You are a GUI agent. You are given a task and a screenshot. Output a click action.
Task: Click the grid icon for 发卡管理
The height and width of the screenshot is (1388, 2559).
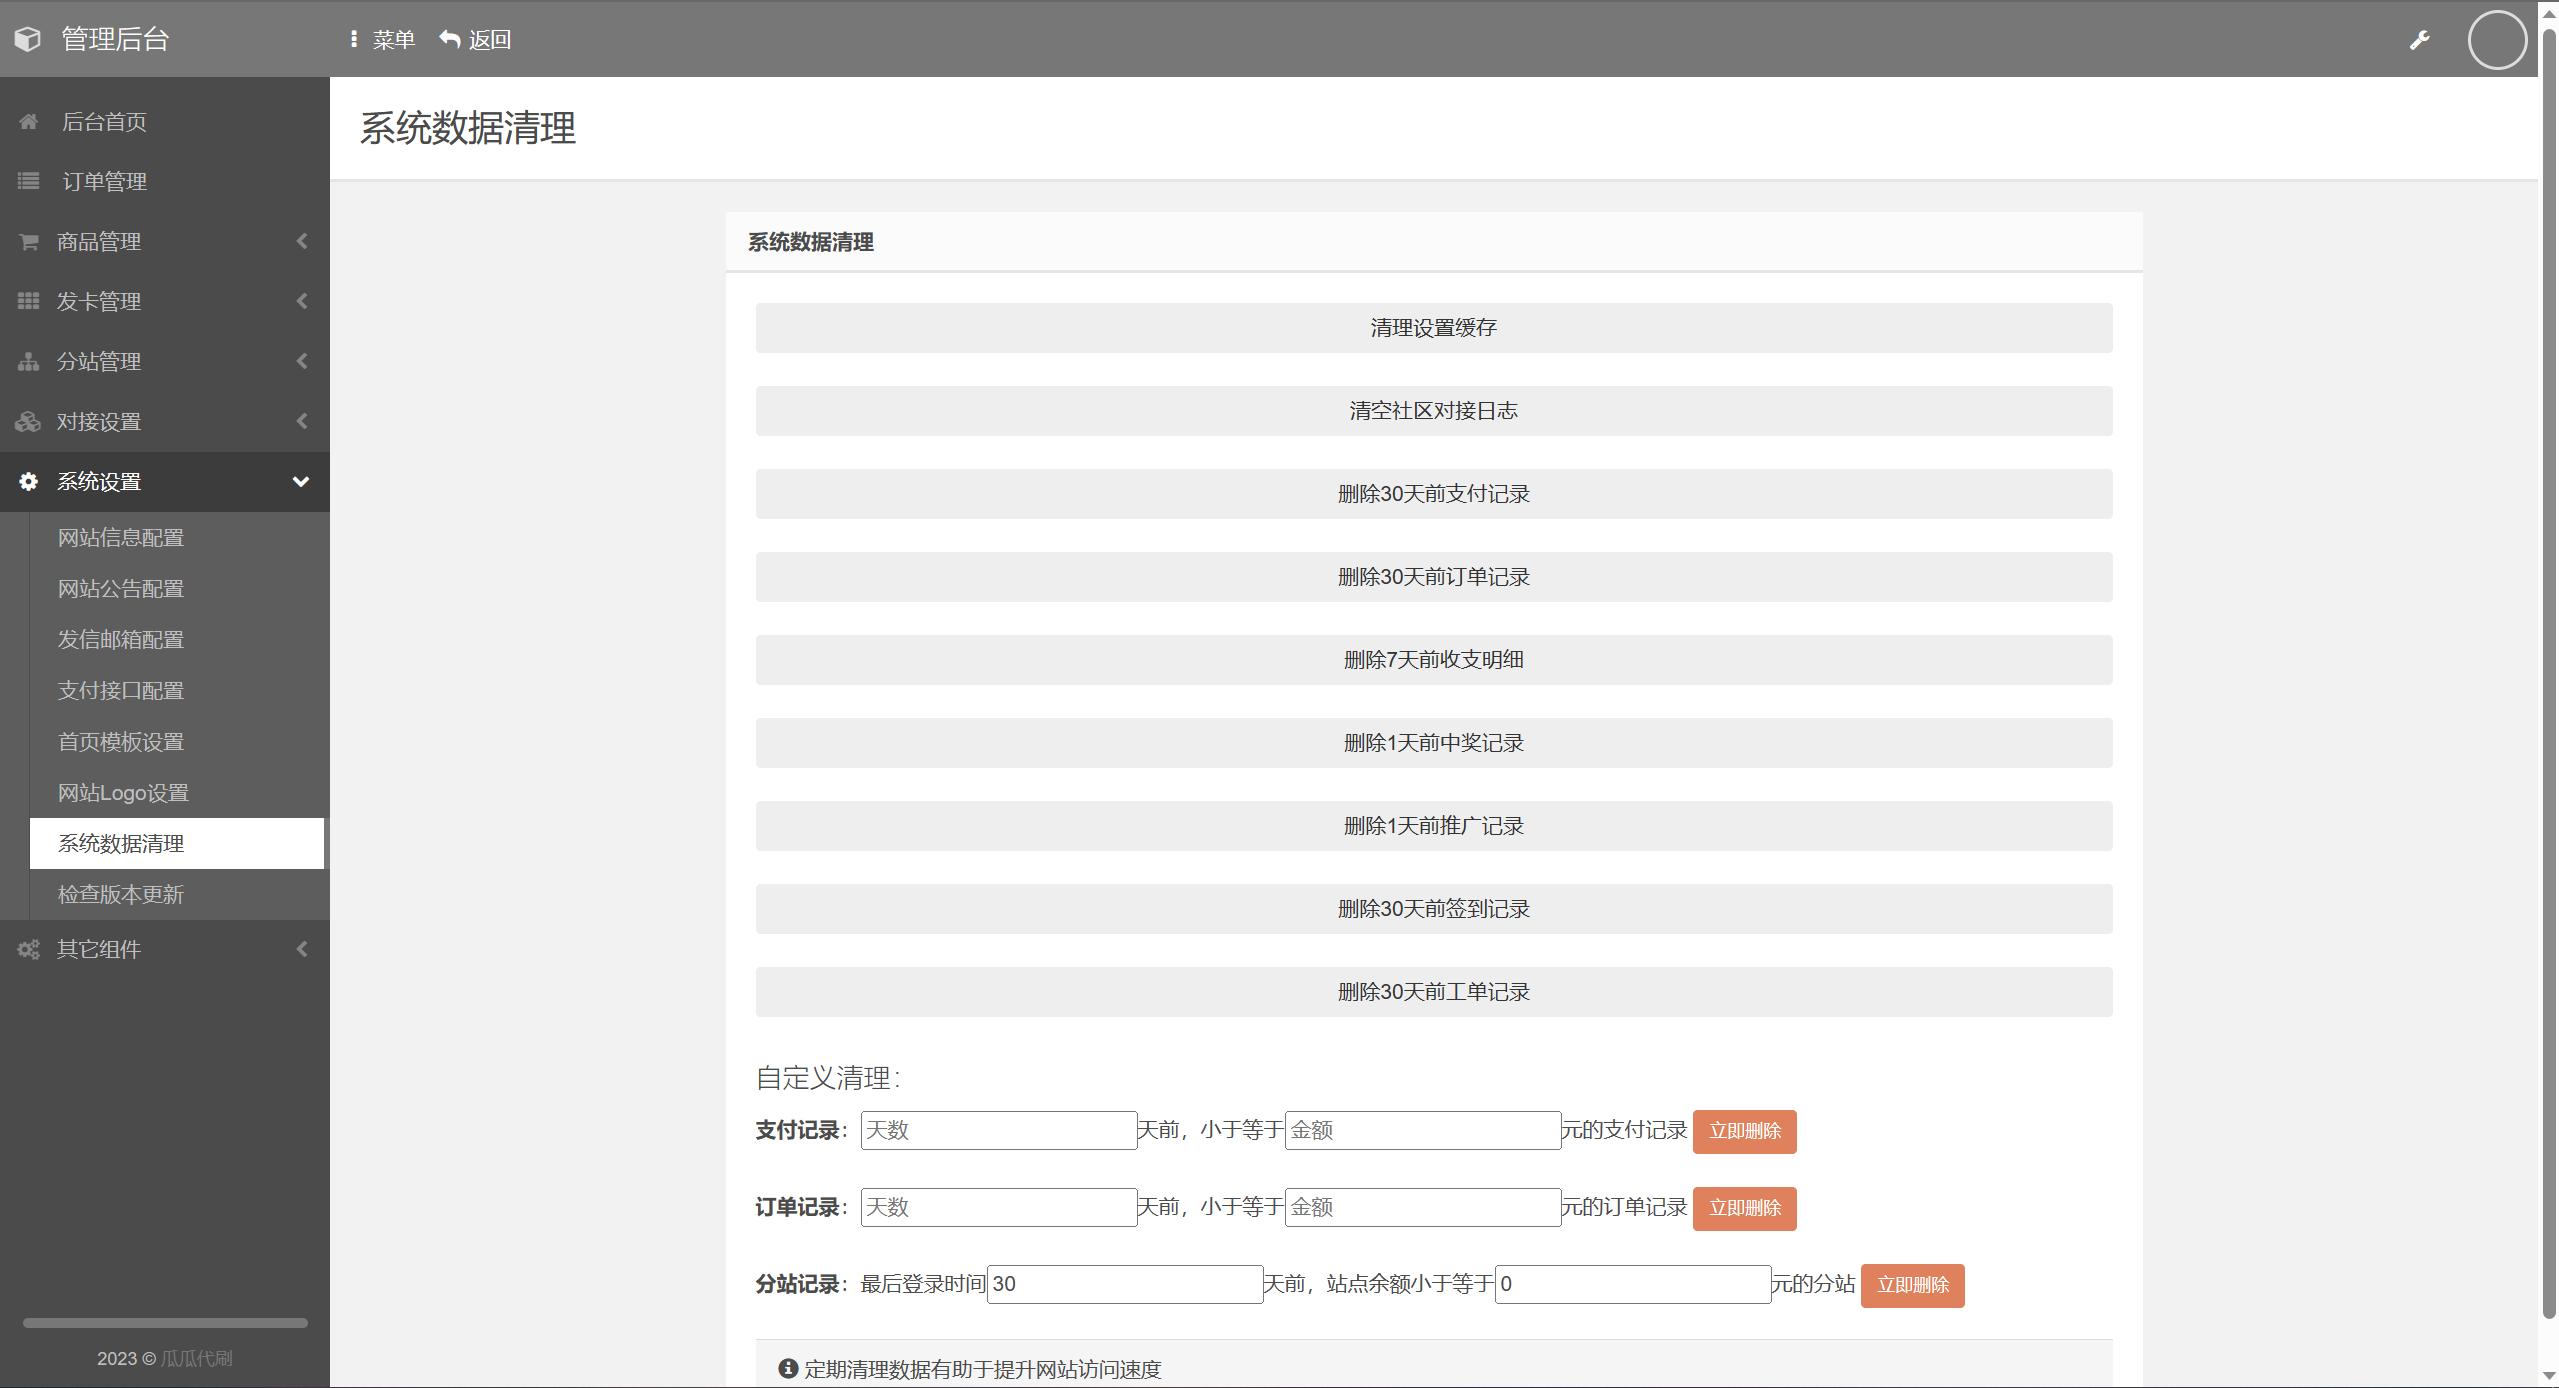coord(28,301)
